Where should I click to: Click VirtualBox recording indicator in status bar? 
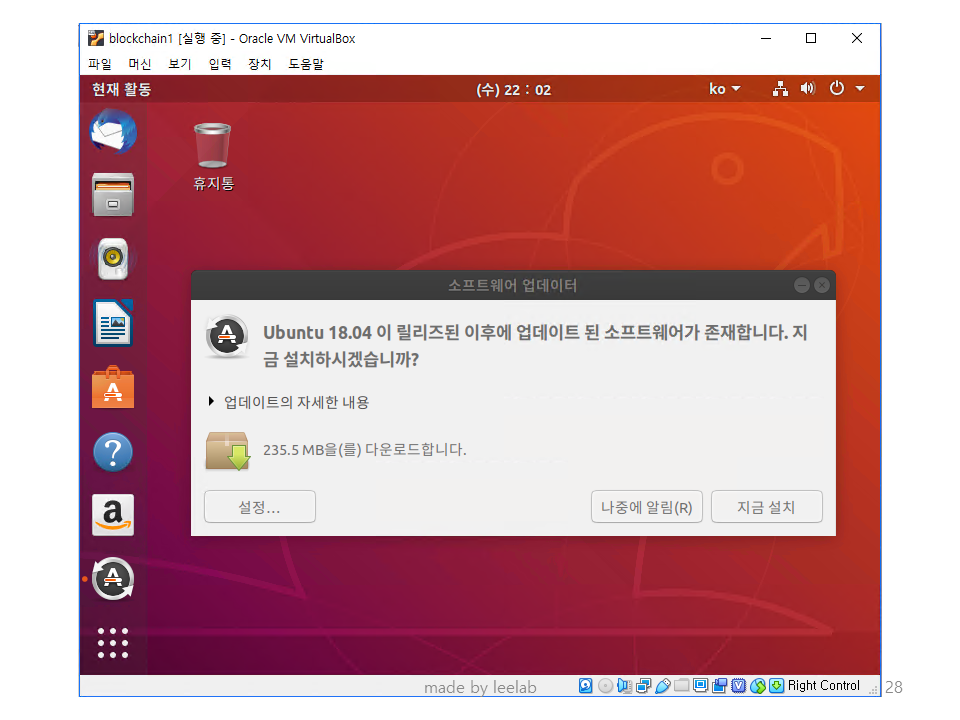(719, 686)
